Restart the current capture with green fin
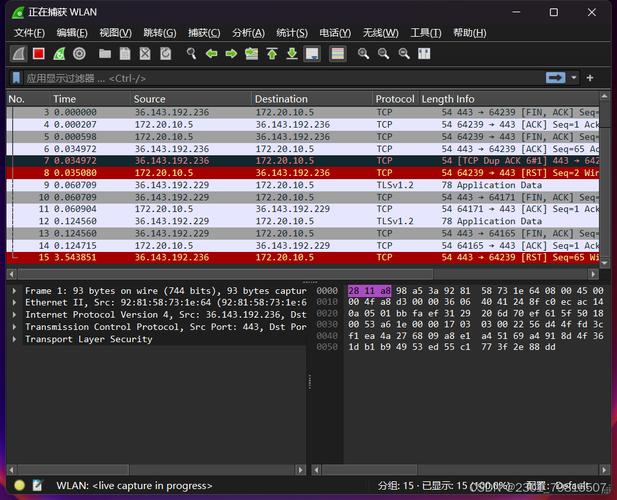Screen dimensions: 617x500 click(x=59, y=54)
